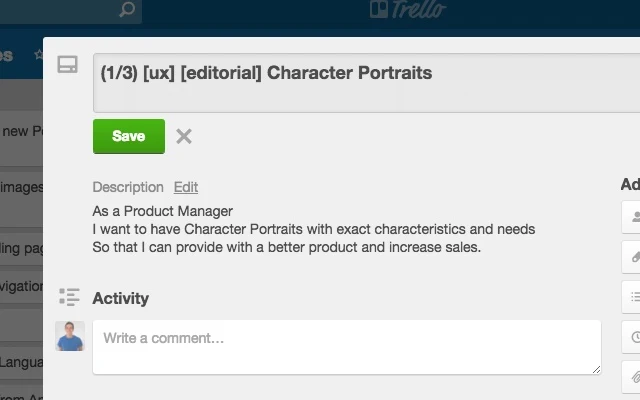This screenshot has width=640, height=400.
Task: Click the search magnifier icon
Action: point(127,11)
